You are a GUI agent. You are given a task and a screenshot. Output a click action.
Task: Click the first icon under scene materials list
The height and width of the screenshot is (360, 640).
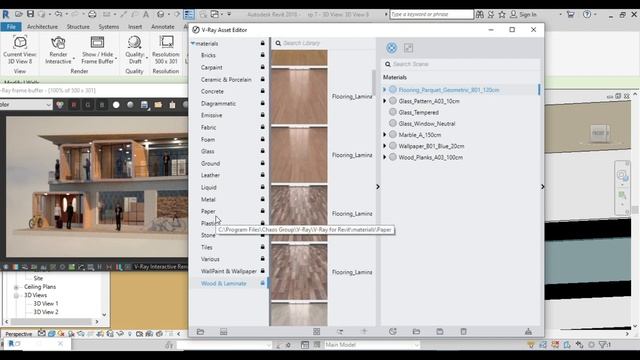click(393, 332)
